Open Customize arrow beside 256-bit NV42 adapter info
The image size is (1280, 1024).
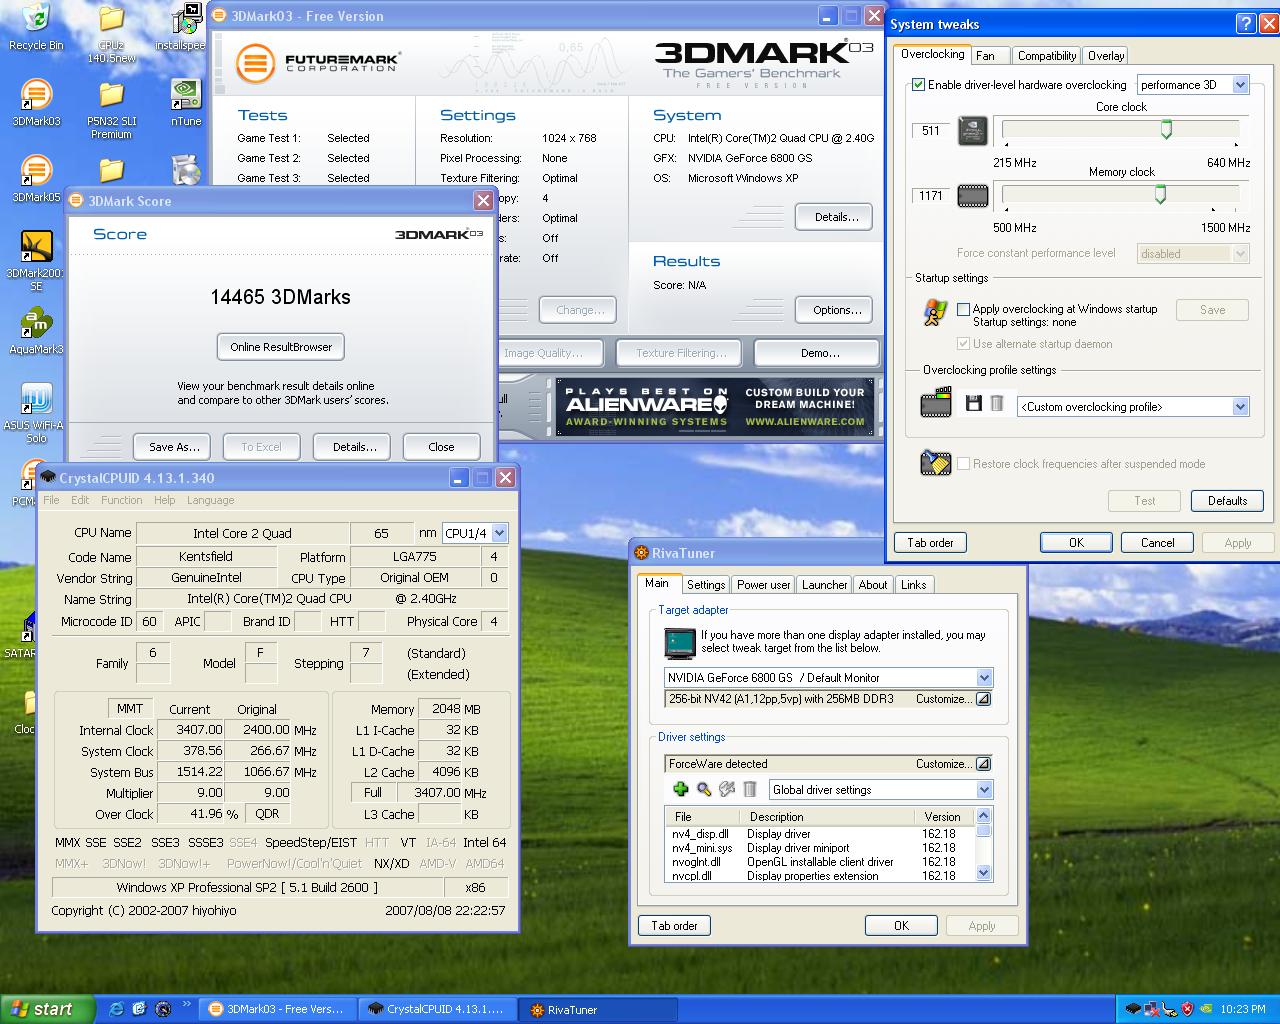(x=983, y=699)
